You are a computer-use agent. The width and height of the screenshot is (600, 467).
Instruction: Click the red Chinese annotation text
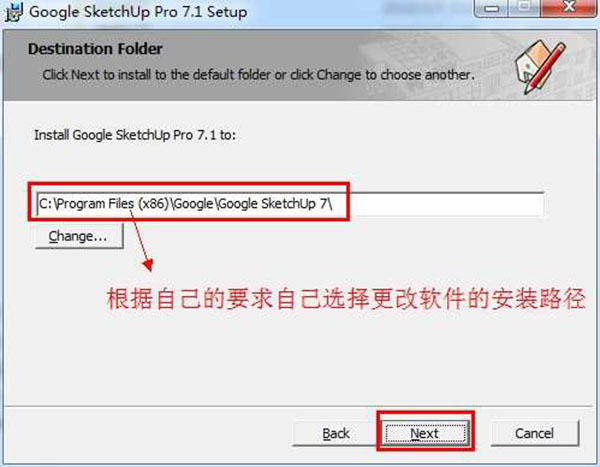346,299
